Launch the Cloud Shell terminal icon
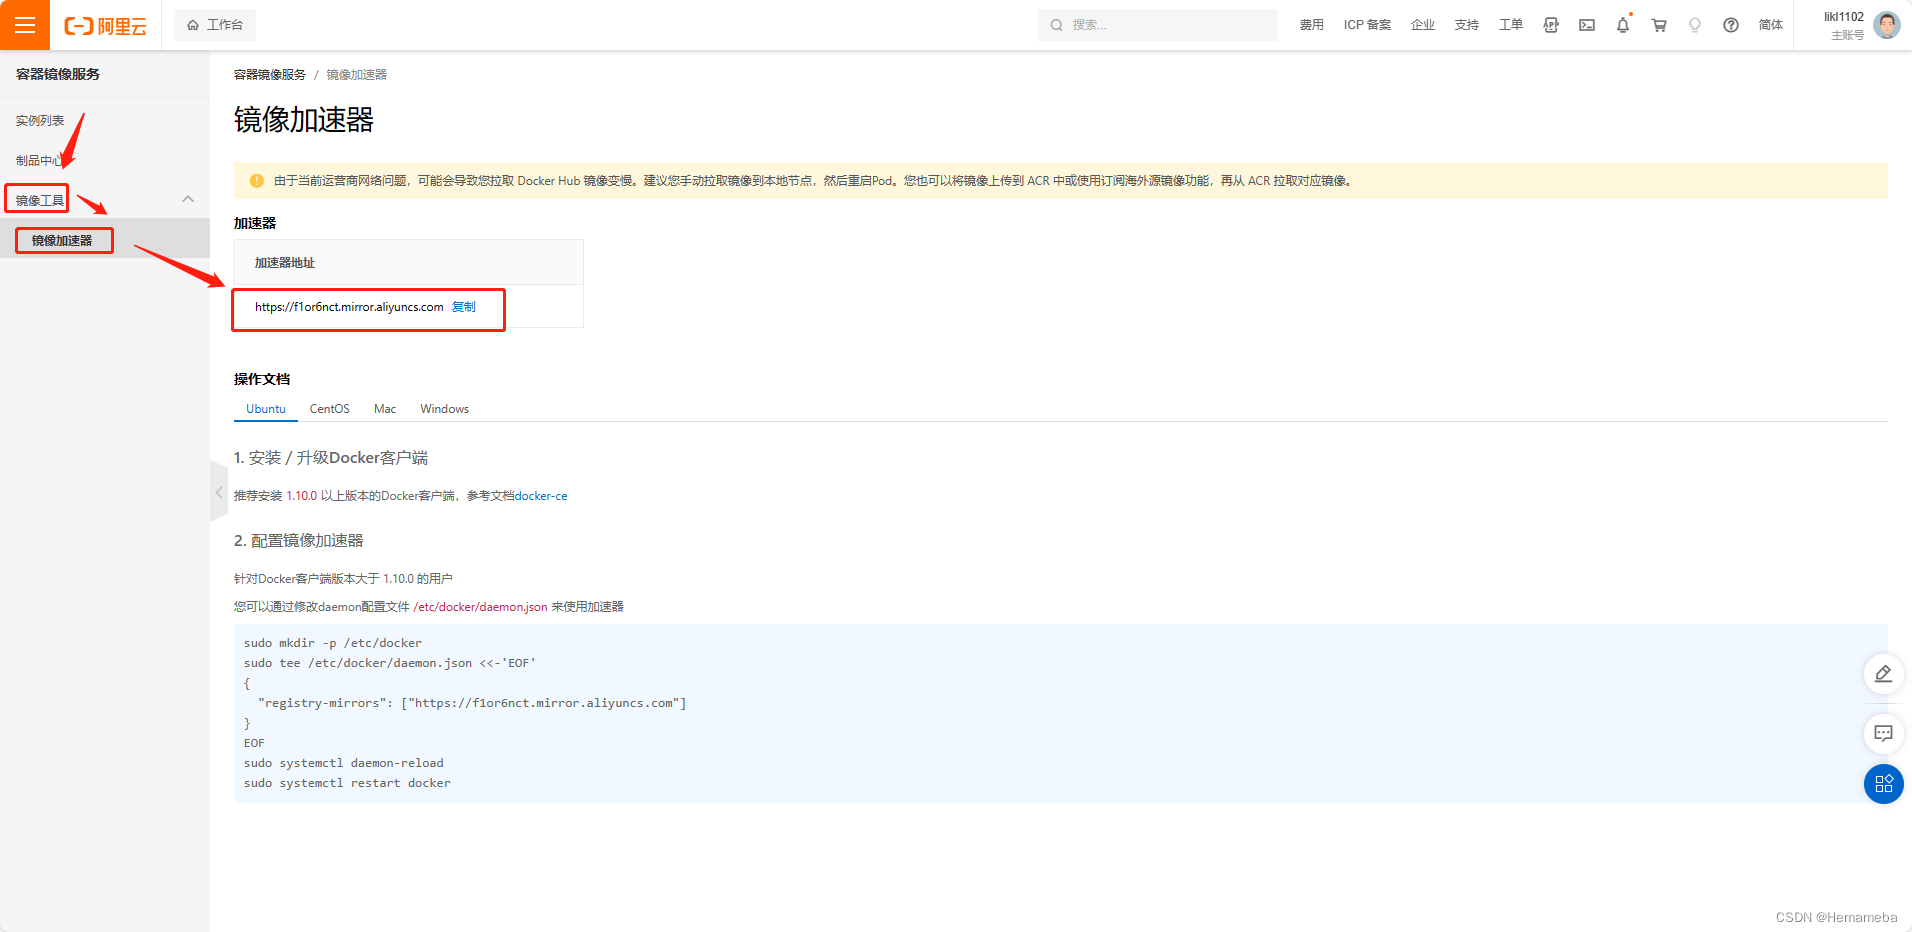This screenshot has width=1912, height=932. (x=1587, y=25)
